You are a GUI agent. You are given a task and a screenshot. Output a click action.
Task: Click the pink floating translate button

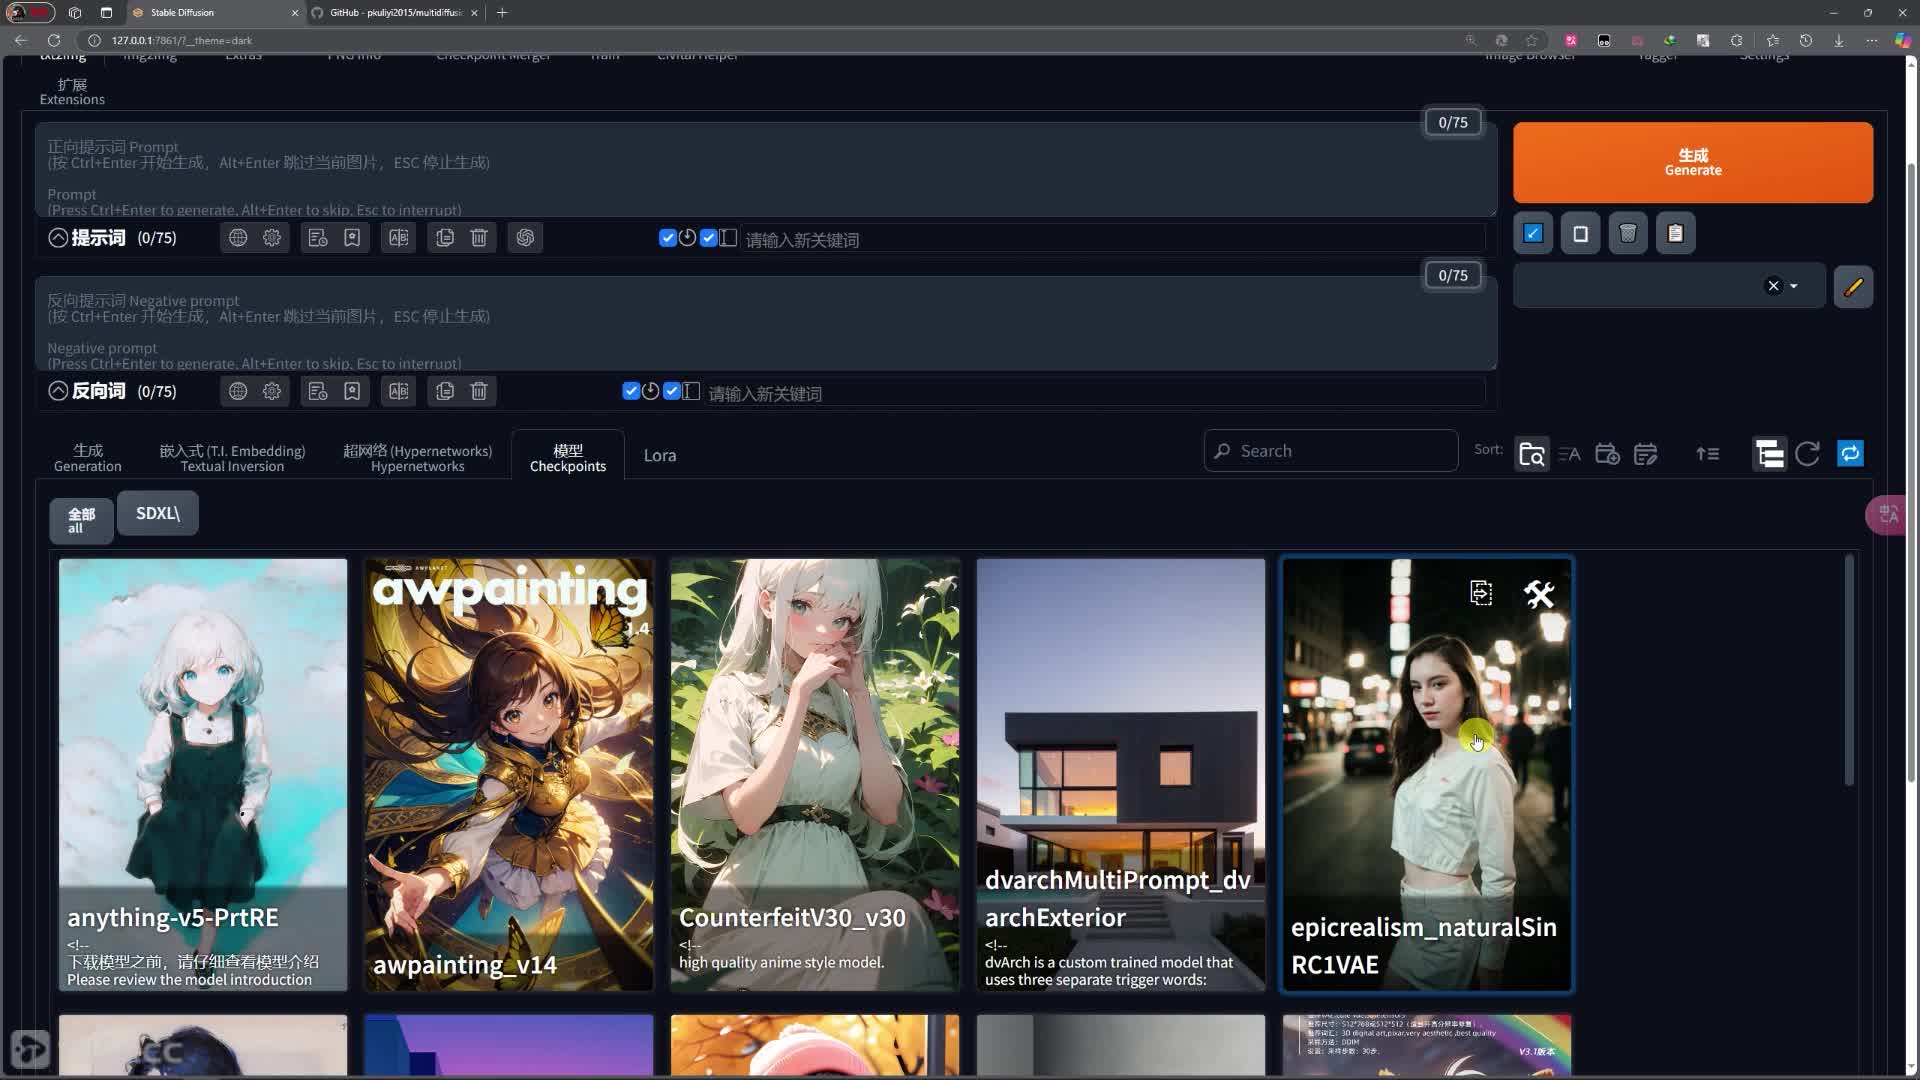pos(1889,515)
